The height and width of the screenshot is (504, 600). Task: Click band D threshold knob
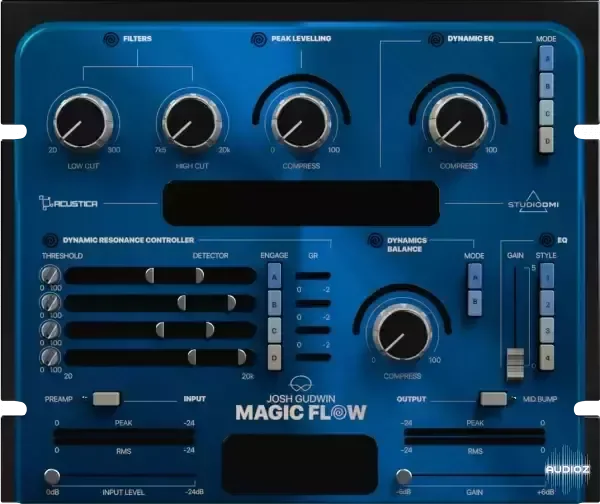pyautogui.click(x=51, y=357)
